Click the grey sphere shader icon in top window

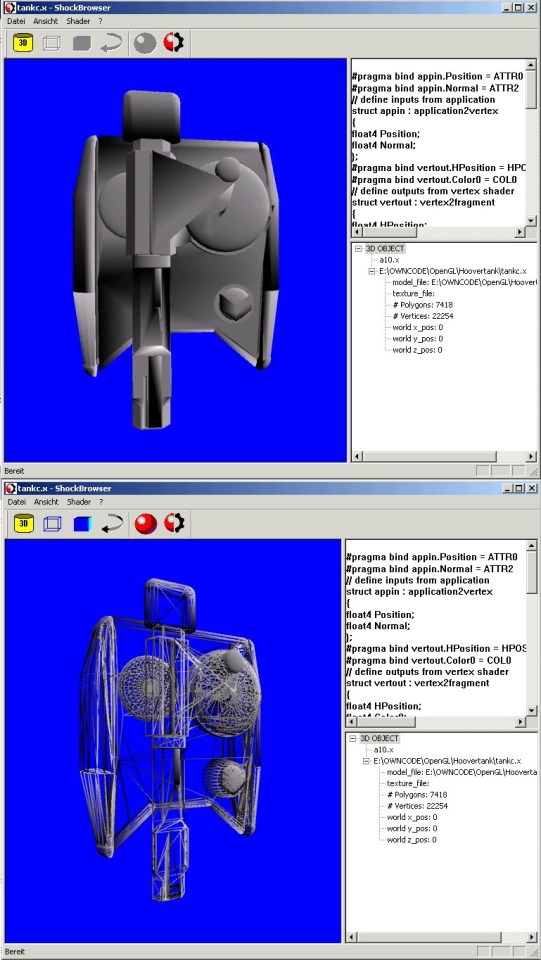click(x=145, y=43)
